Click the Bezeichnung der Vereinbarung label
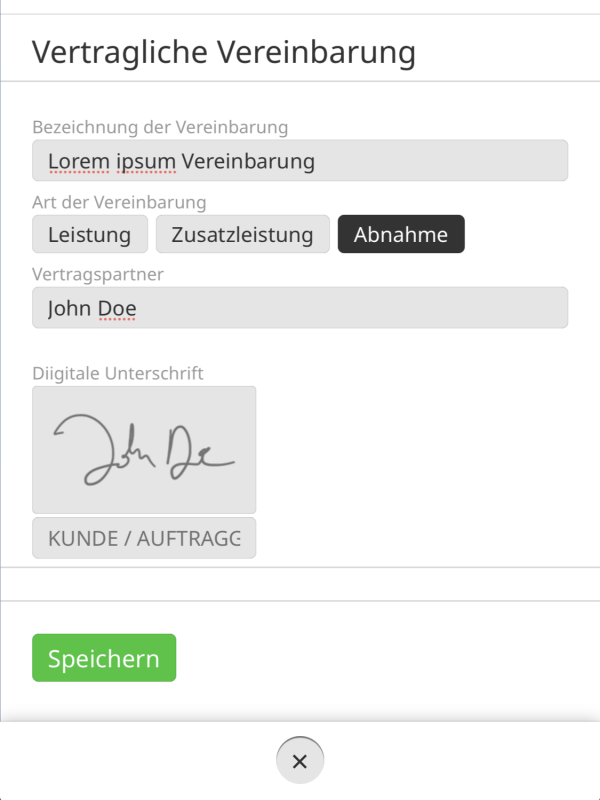Image resolution: width=600 pixels, height=800 pixels. [x=160, y=128]
